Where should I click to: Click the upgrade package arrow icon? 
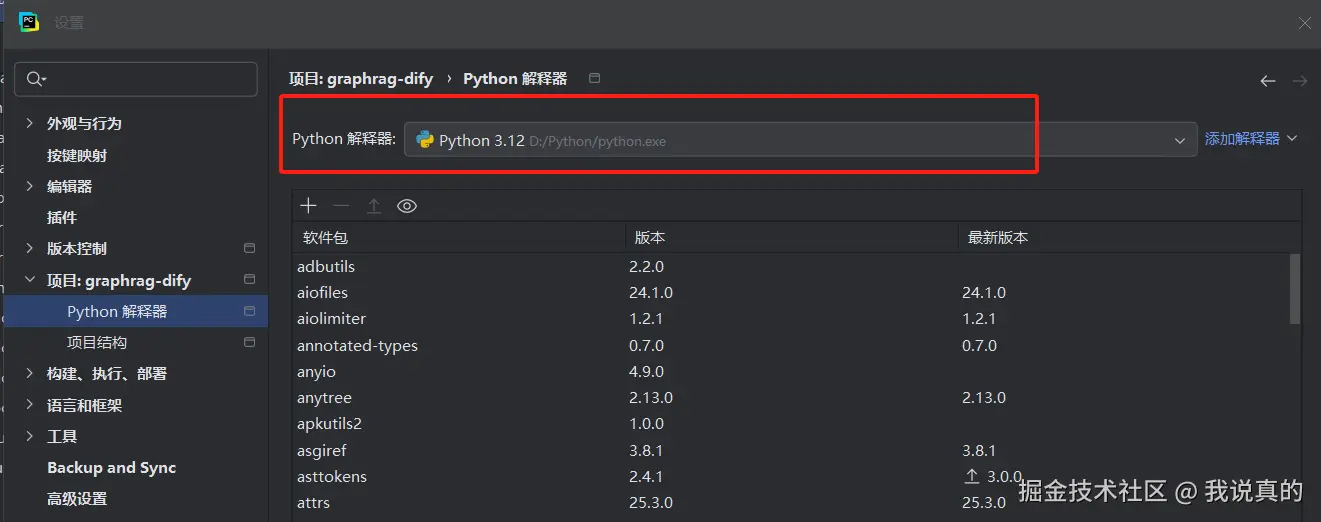click(x=374, y=206)
